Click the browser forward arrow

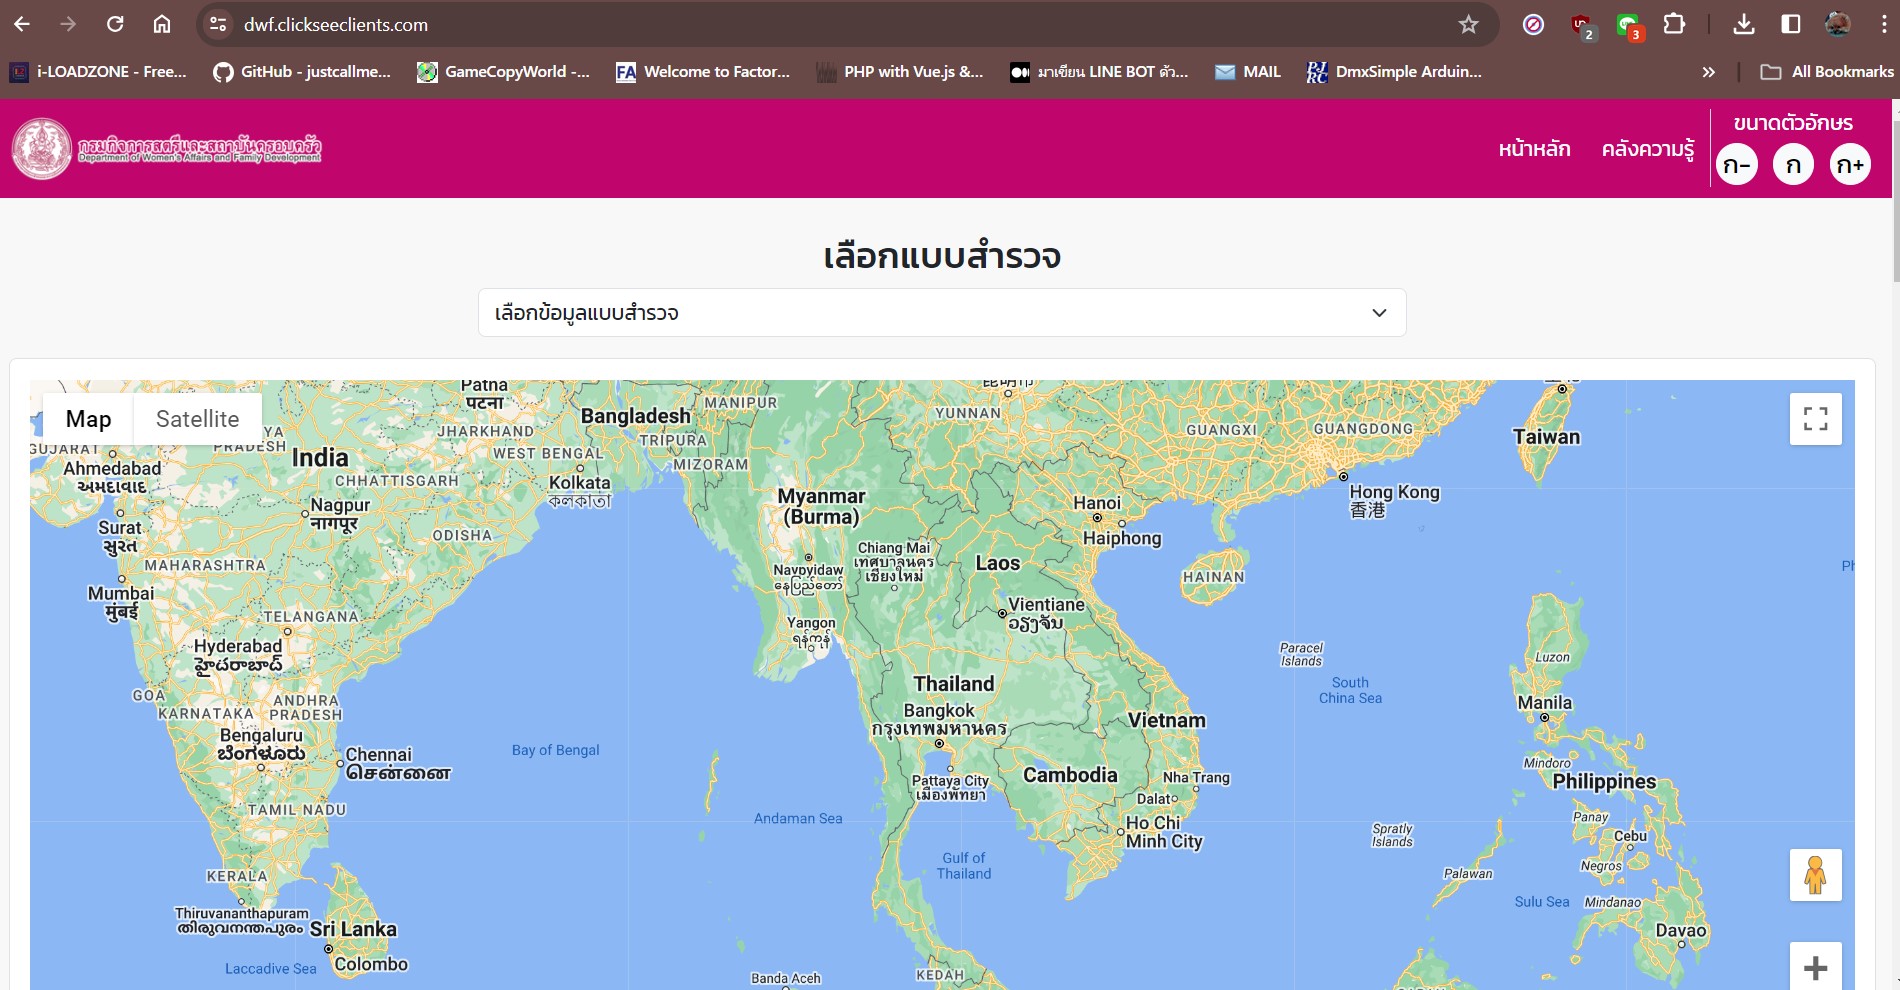[x=68, y=24]
